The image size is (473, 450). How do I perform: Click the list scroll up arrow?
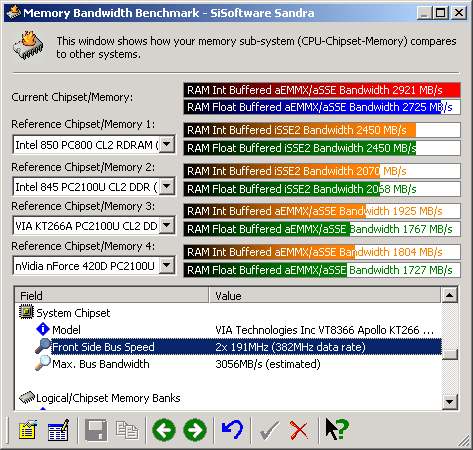point(449,295)
